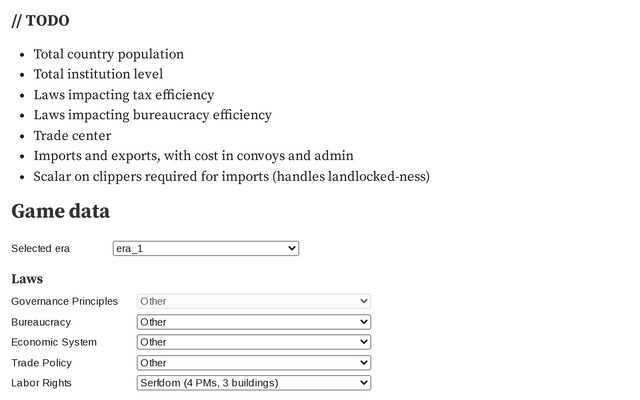Click the Laws impacting tax efficiency item
640x400 pixels.
(x=123, y=95)
